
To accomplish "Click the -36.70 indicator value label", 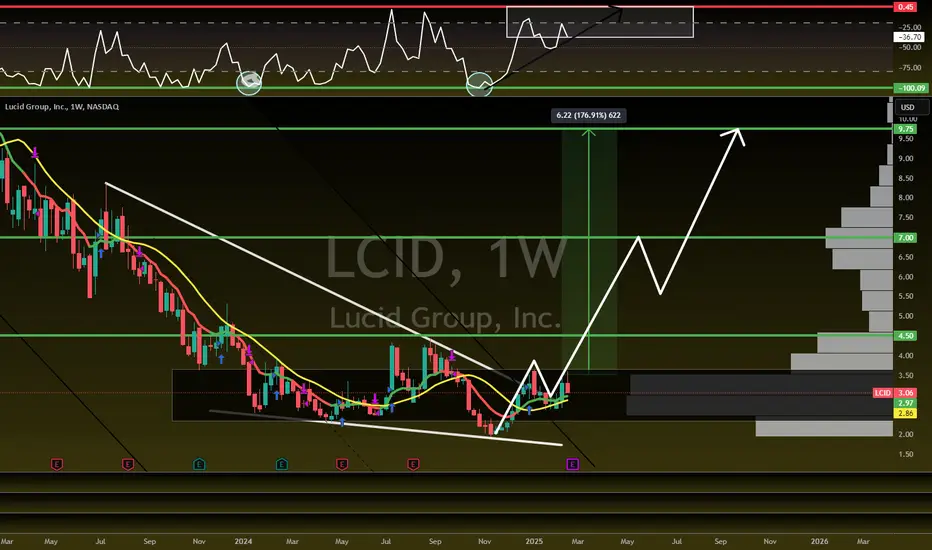I will tap(909, 37).
